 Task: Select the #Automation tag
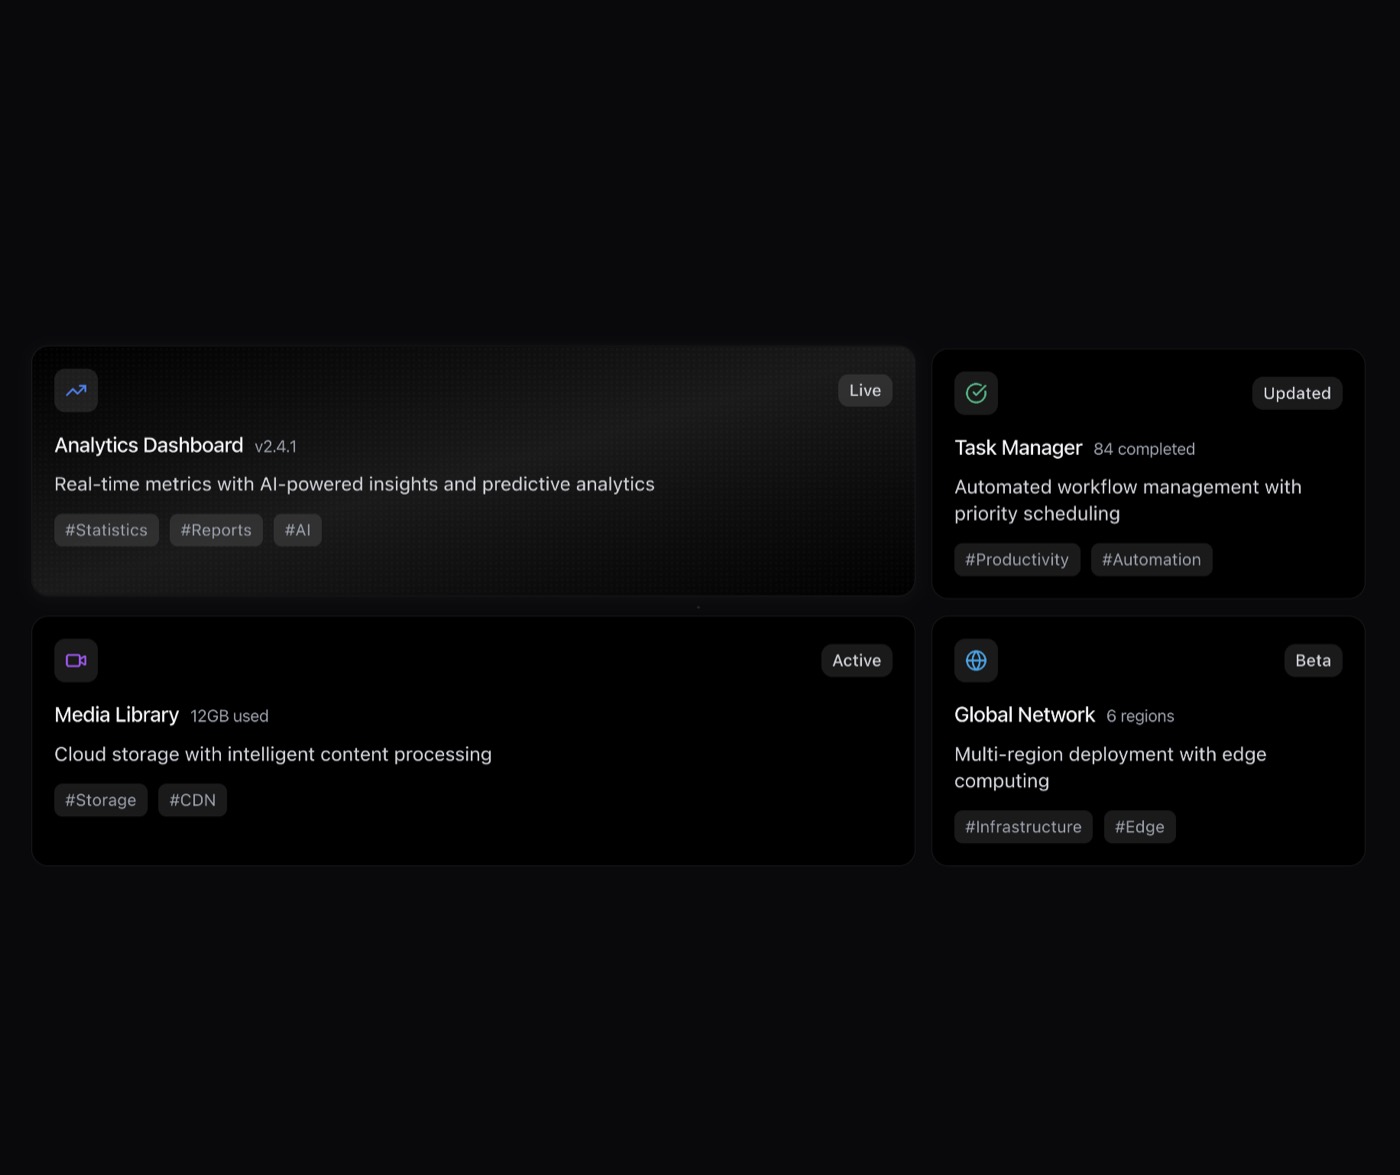point(1152,560)
